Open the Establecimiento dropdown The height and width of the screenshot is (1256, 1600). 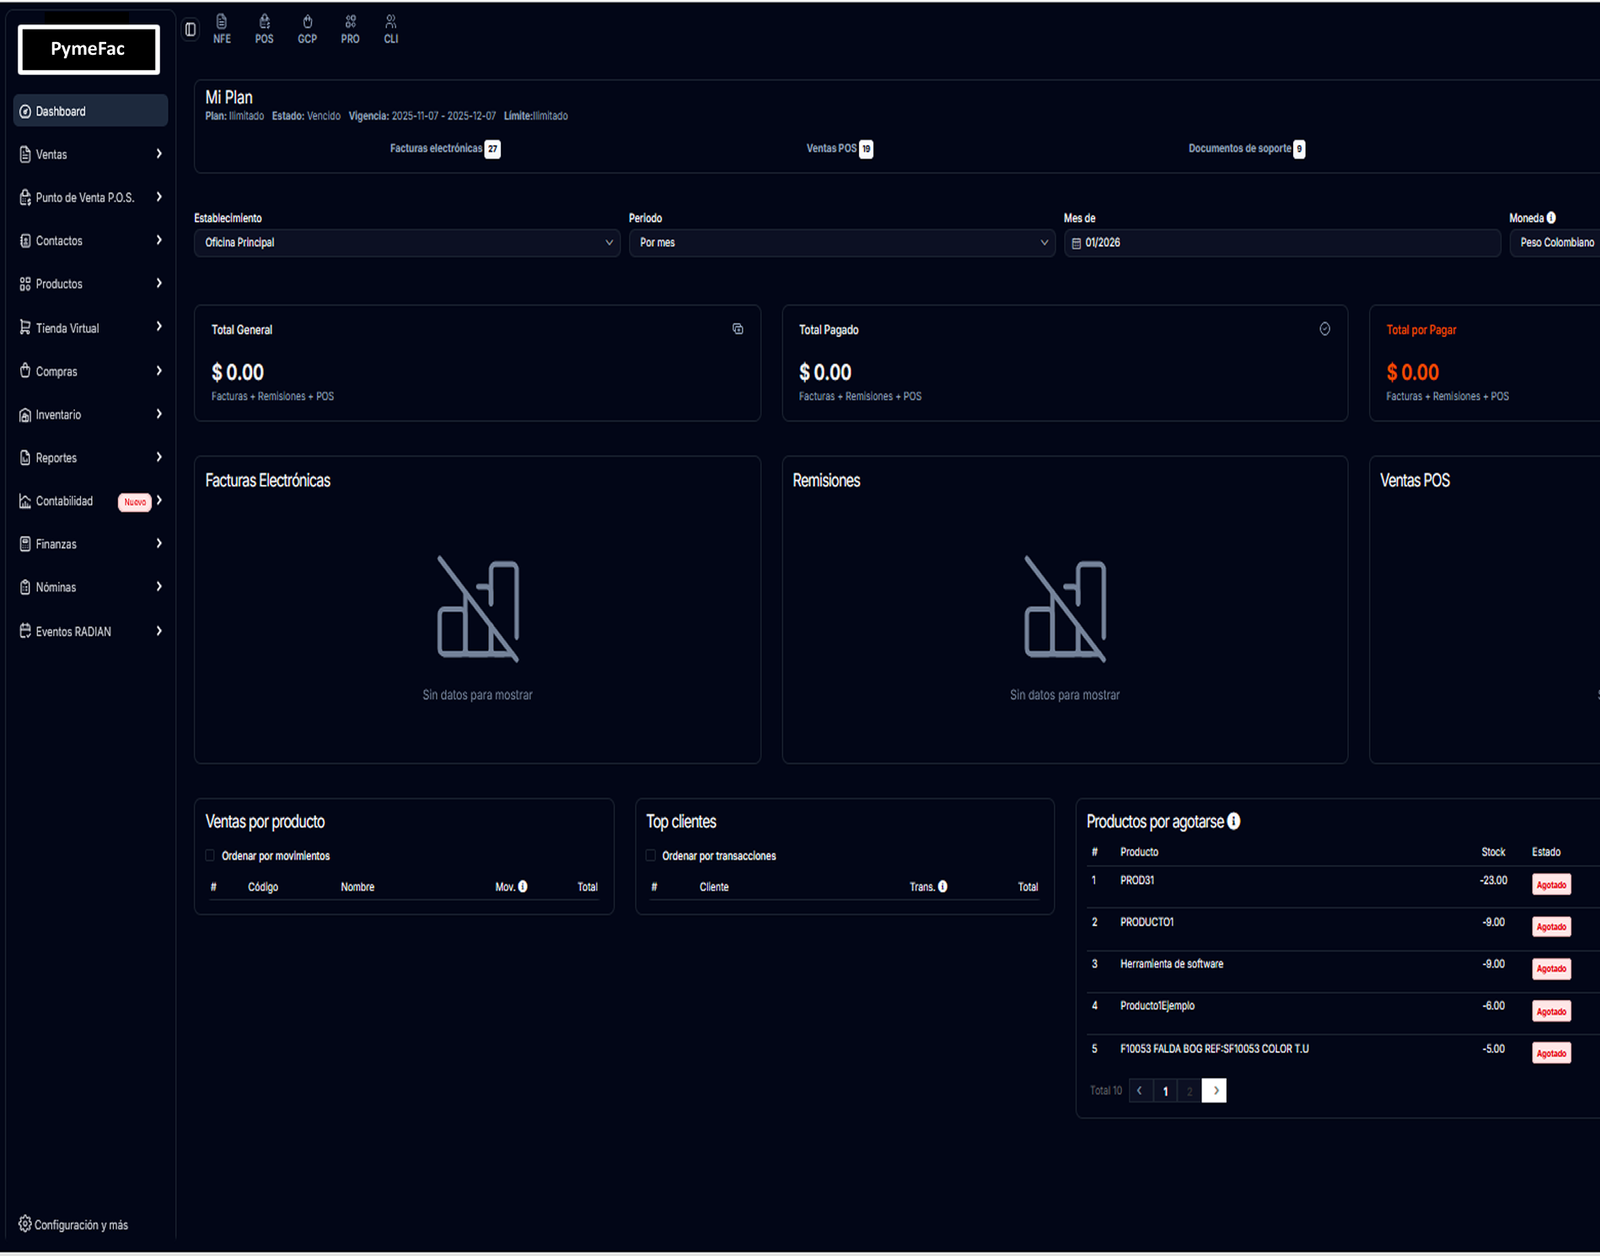point(406,243)
